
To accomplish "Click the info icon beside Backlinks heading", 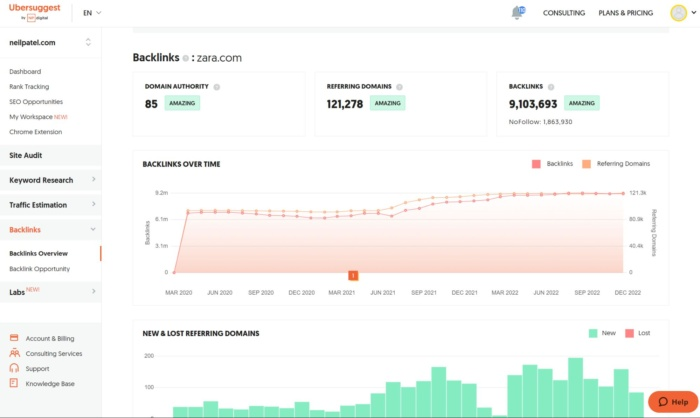I will (x=185, y=58).
